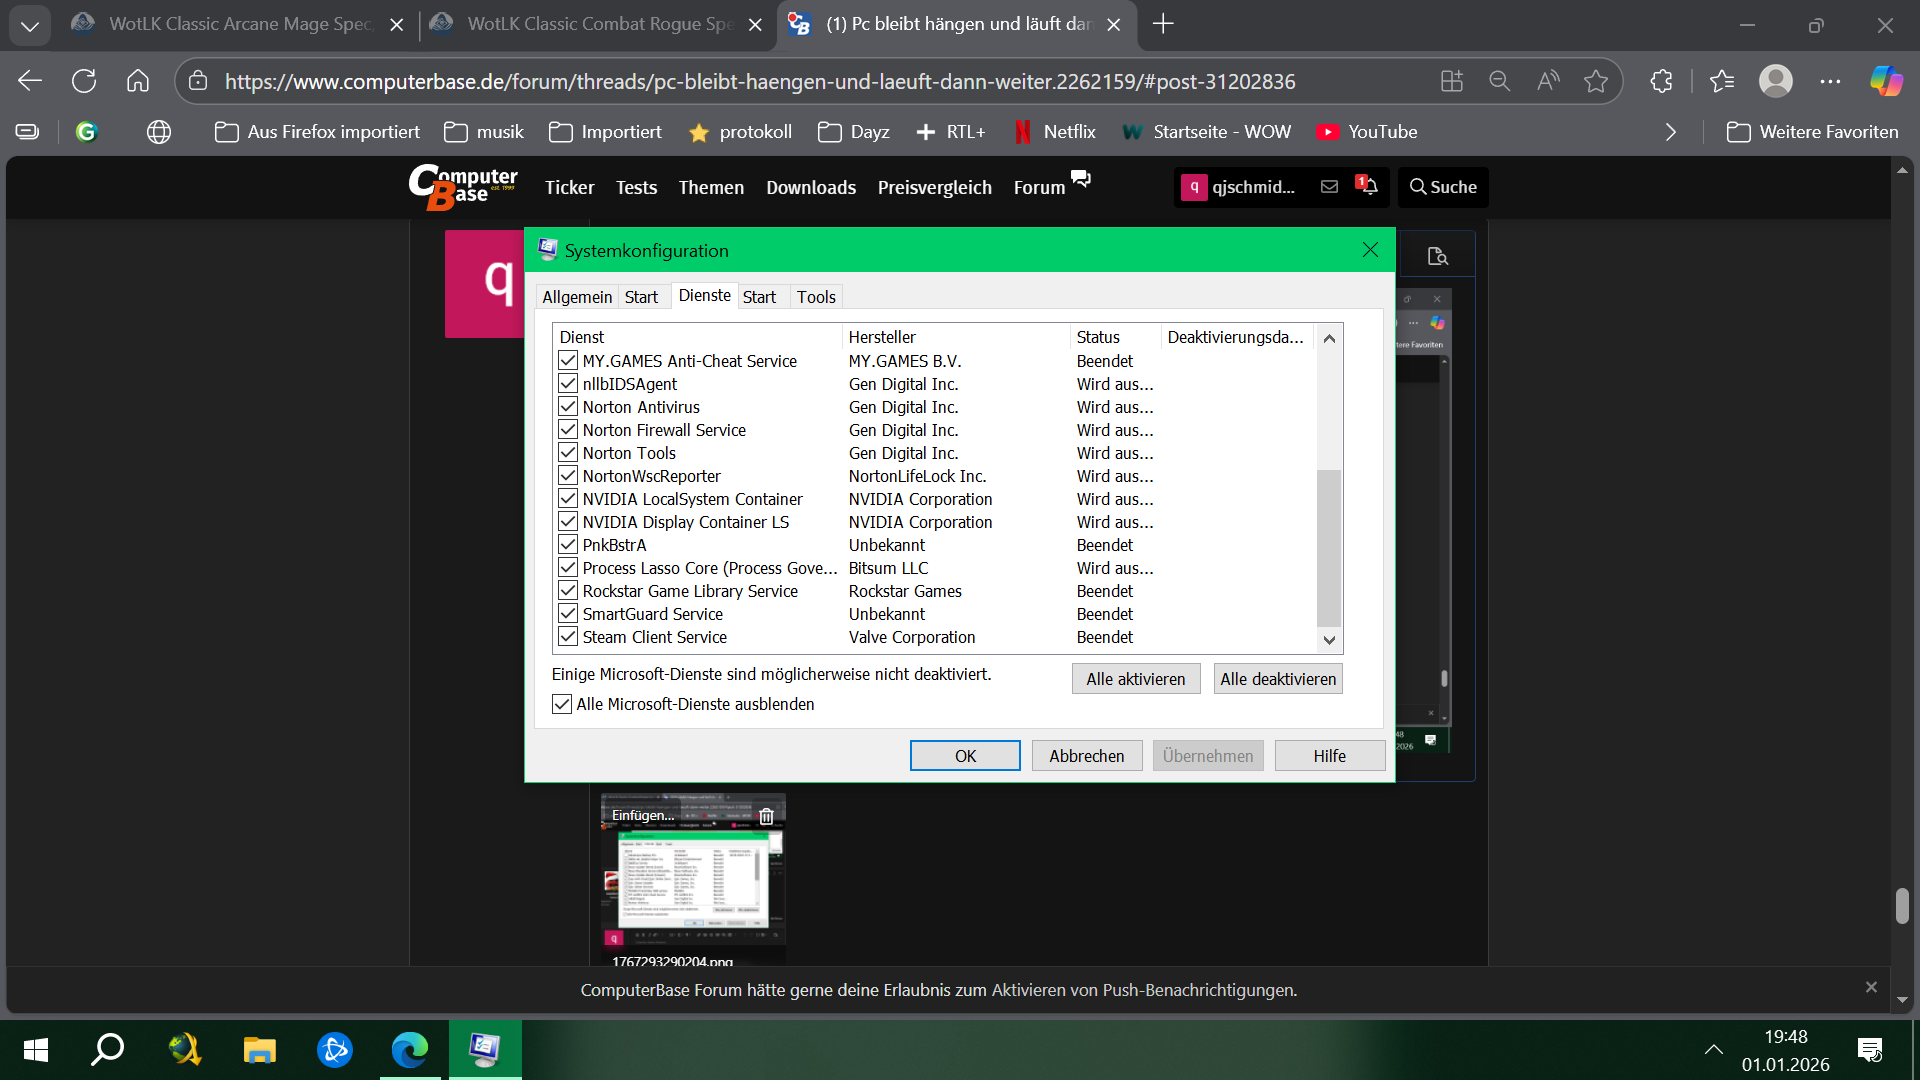Open the browser home page icon
This screenshot has width=1920, height=1080.
[138, 81]
